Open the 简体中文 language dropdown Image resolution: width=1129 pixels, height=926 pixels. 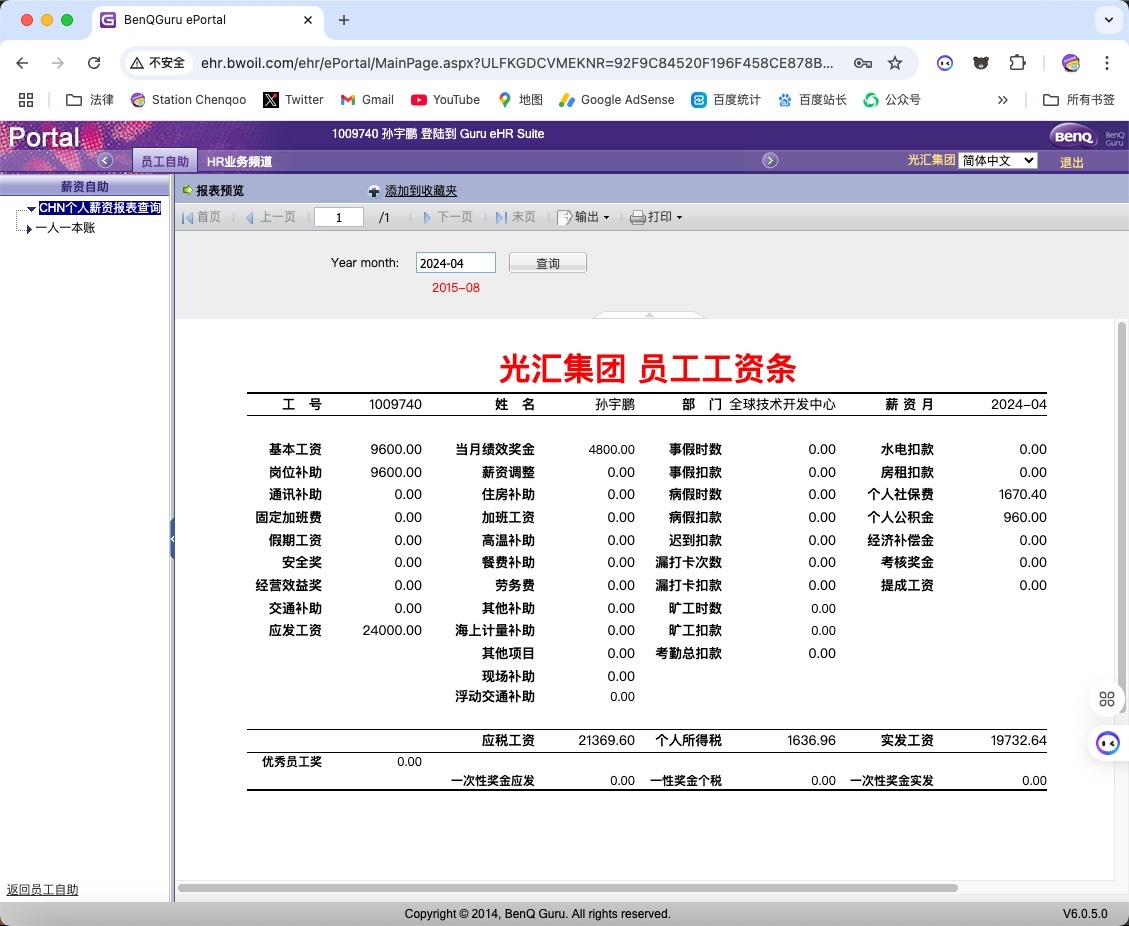tap(998, 161)
